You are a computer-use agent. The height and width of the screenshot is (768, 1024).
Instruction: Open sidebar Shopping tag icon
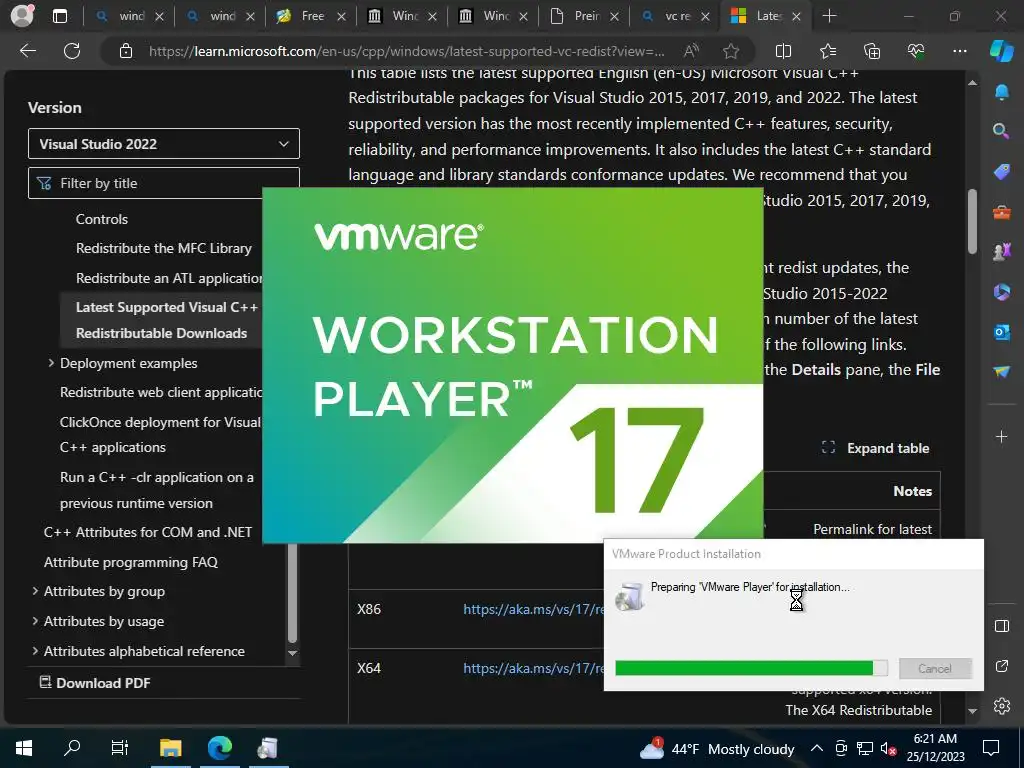(x=1001, y=172)
